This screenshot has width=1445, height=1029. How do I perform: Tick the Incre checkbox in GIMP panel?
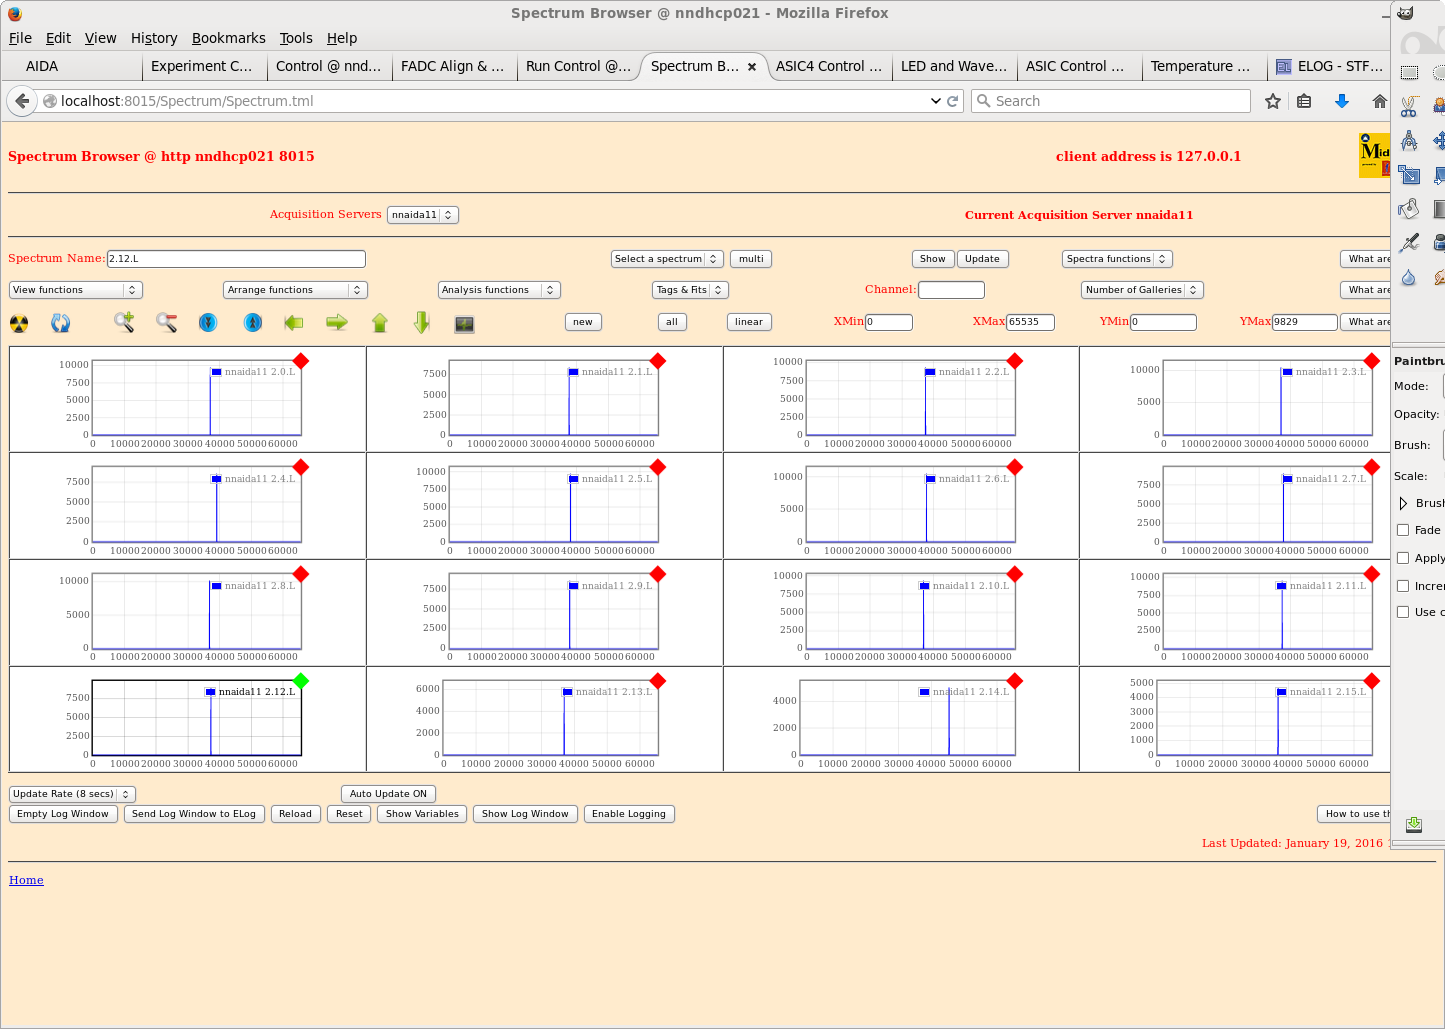tap(1403, 586)
